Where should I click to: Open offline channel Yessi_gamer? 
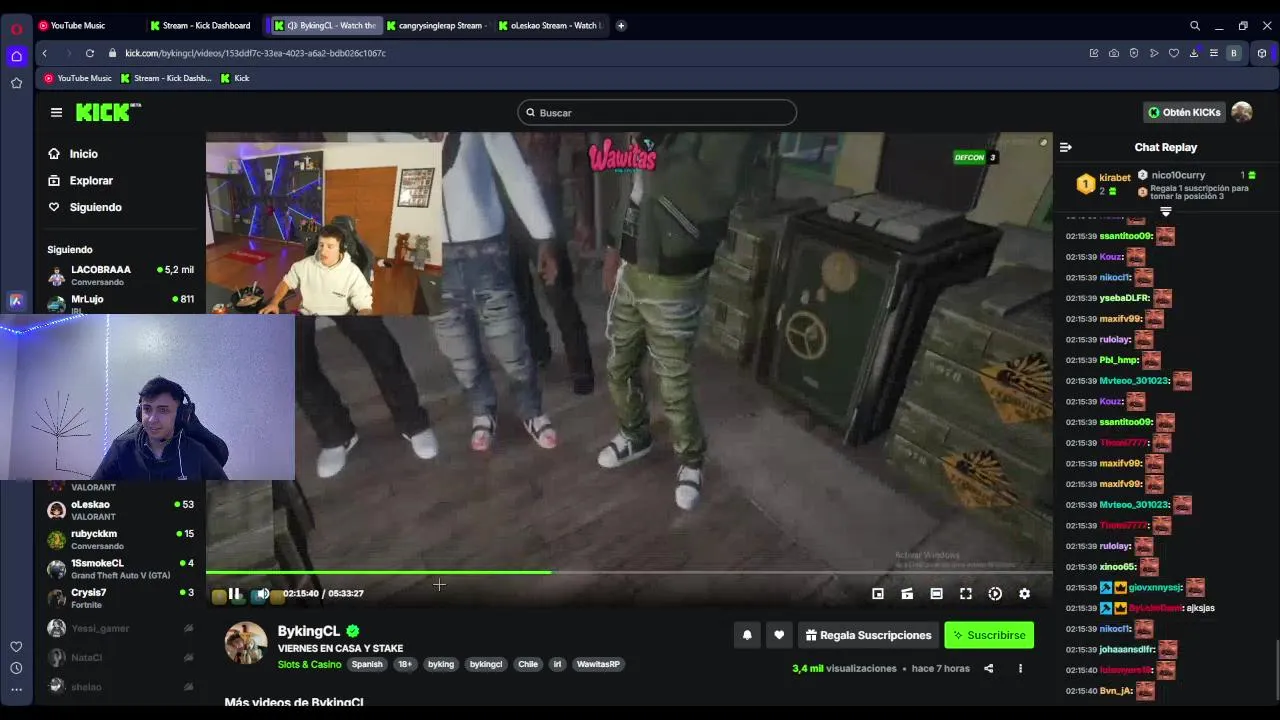120,628
